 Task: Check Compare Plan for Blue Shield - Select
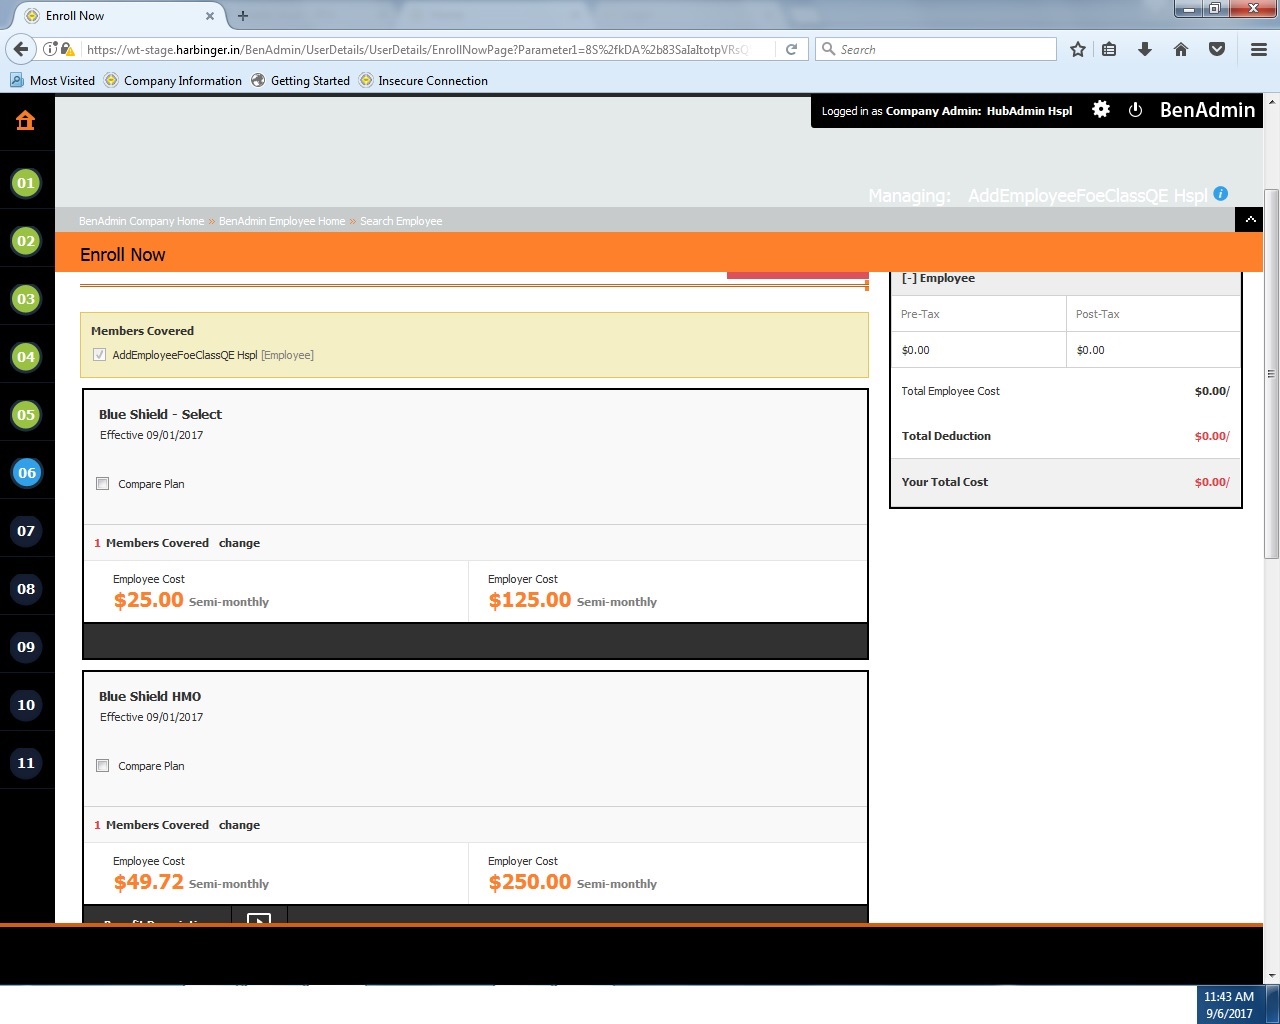pyautogui.click(x=102, y=484)
